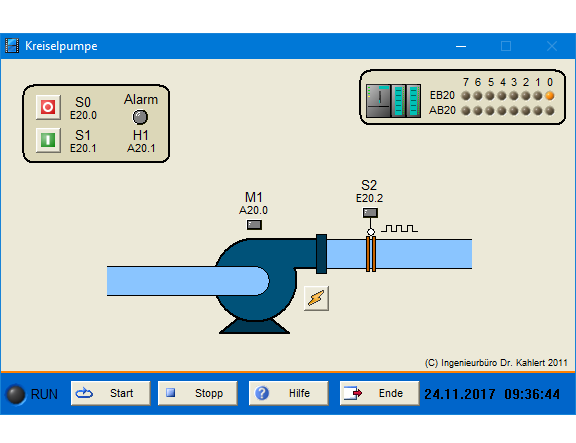Click Ende to exit the program
Viewport: 576px width, 443px height.
(379, 393)
